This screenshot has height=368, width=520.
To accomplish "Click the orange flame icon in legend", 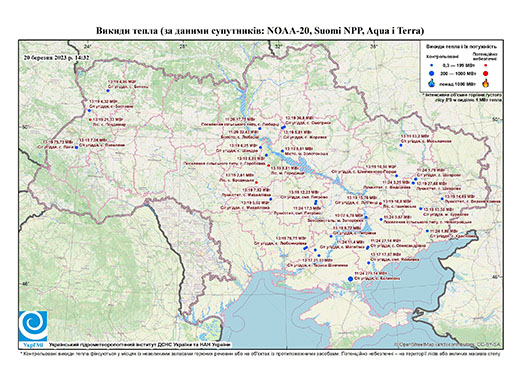I will point(486,83).
